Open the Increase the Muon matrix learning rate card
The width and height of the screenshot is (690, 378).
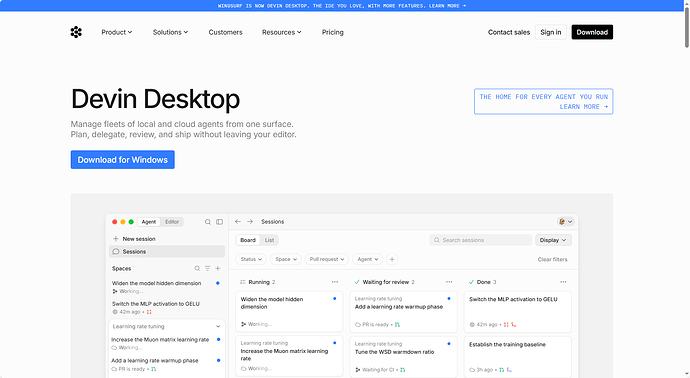point(289,356)
